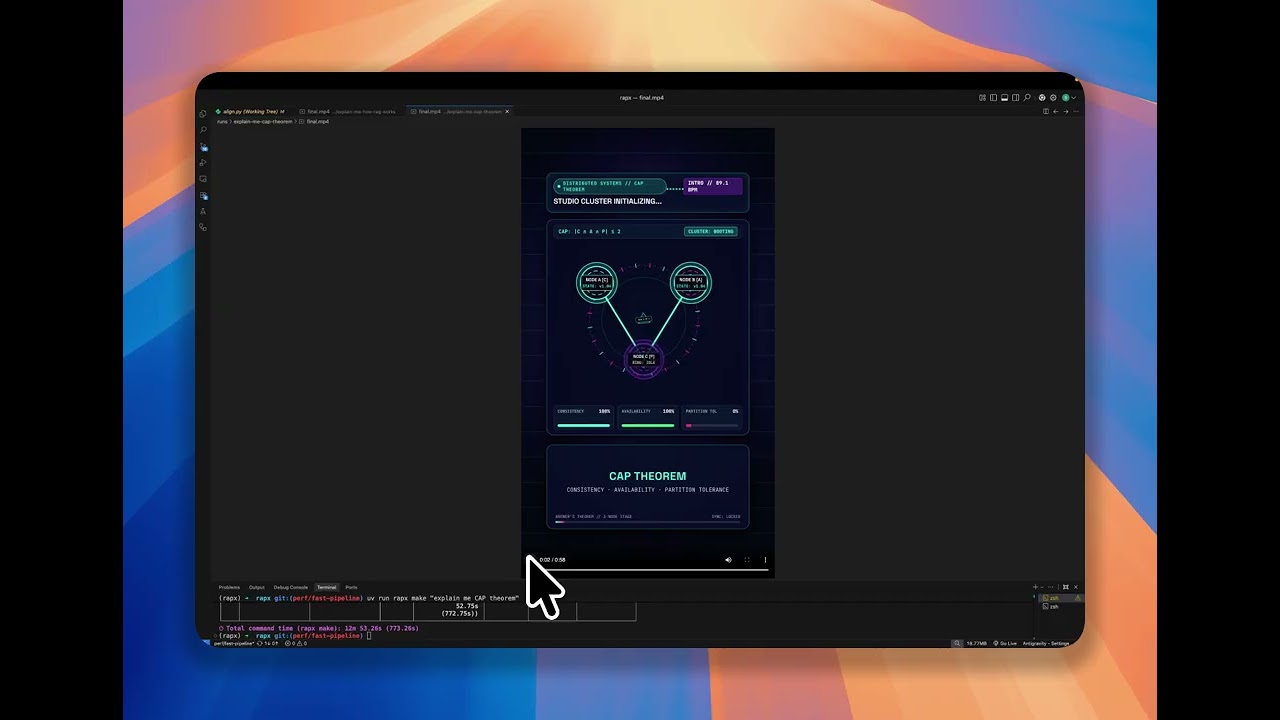Open the Run and Debug view

click(x=203, y=162)
